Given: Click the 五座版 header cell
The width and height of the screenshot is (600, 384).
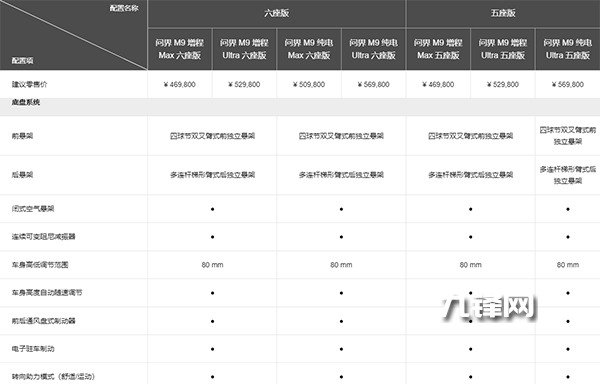Looking at the screenshot, I should point(503,13).
